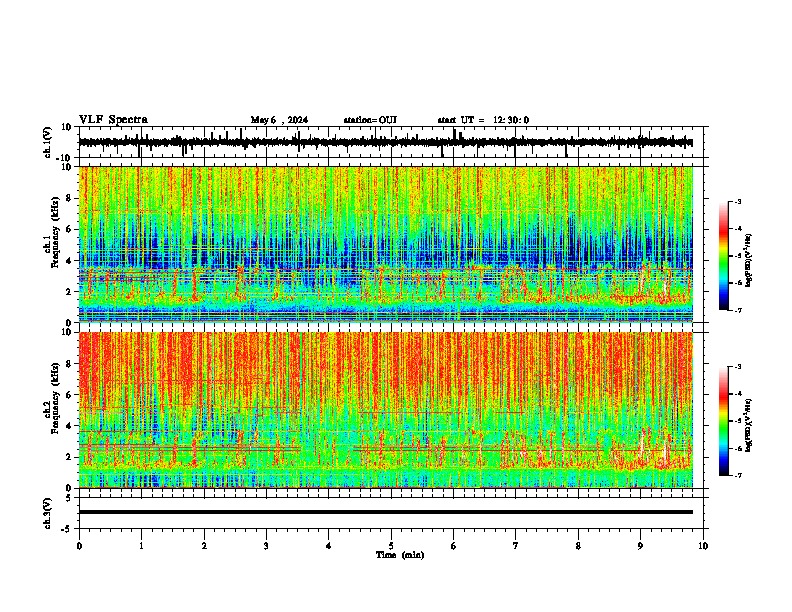Click the "8" kHz tick on ch.2 spectrogram
792x612 pixels.
70,364
